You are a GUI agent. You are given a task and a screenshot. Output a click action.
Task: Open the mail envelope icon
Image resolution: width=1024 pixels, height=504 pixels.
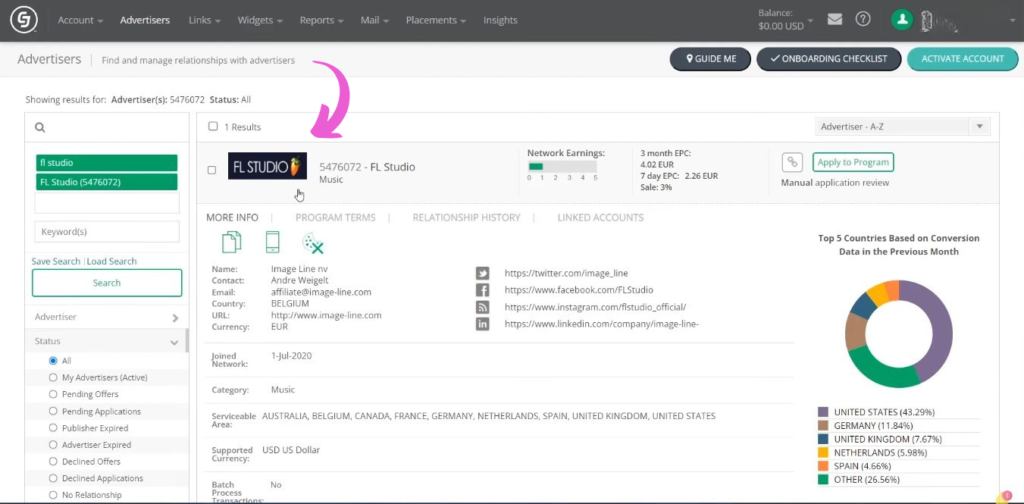[835, 20]
